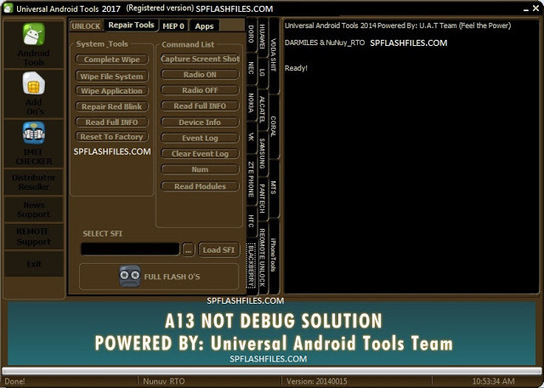
Task: Click Radio OFF command
Action: click(x=200, y=90)
